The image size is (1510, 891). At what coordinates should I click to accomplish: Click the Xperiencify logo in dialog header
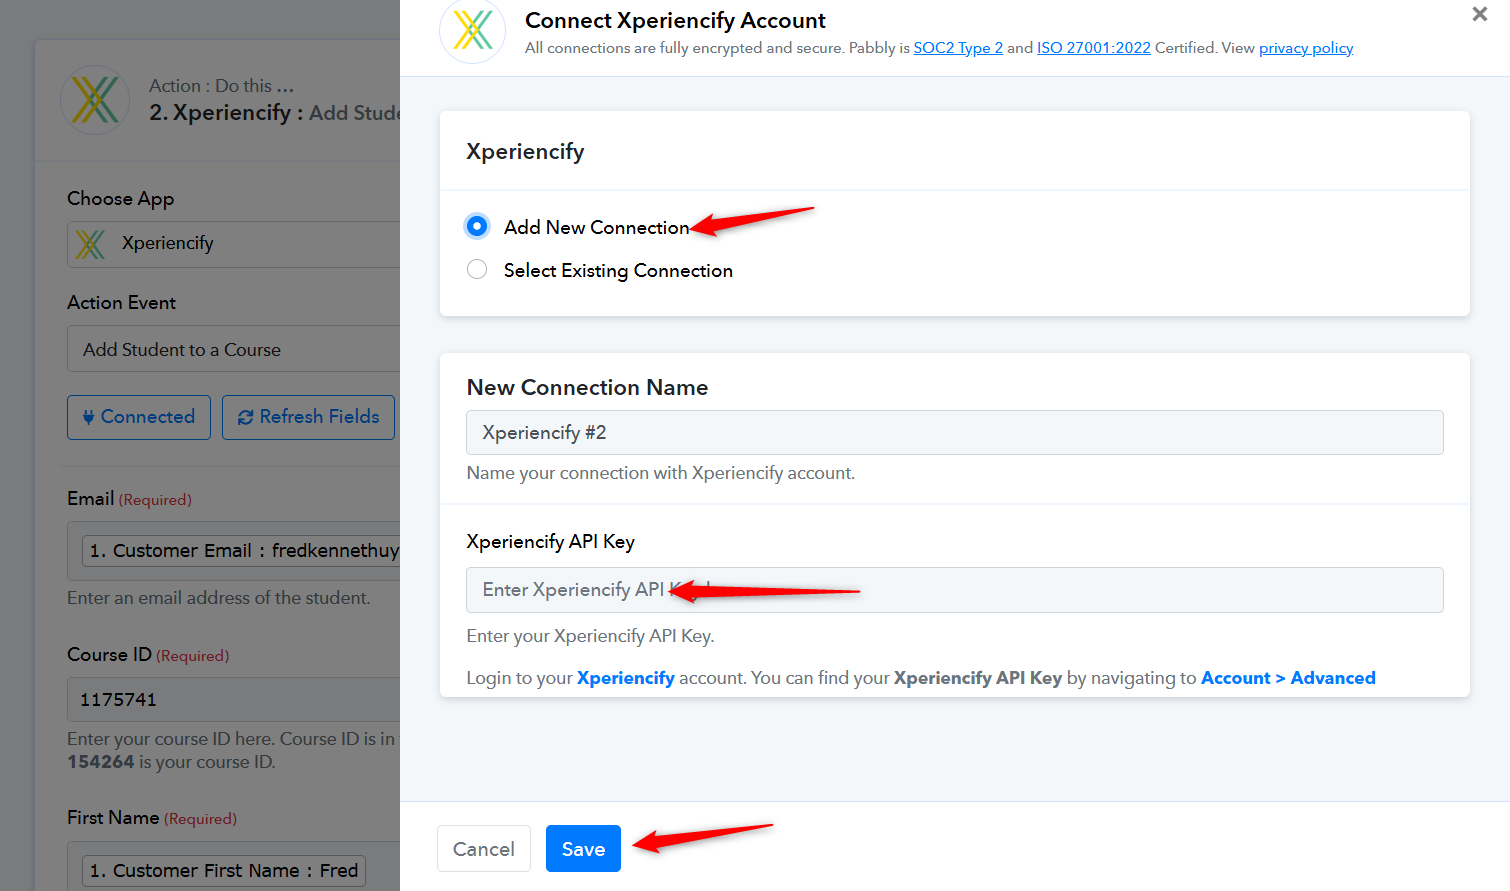[472, 30]
